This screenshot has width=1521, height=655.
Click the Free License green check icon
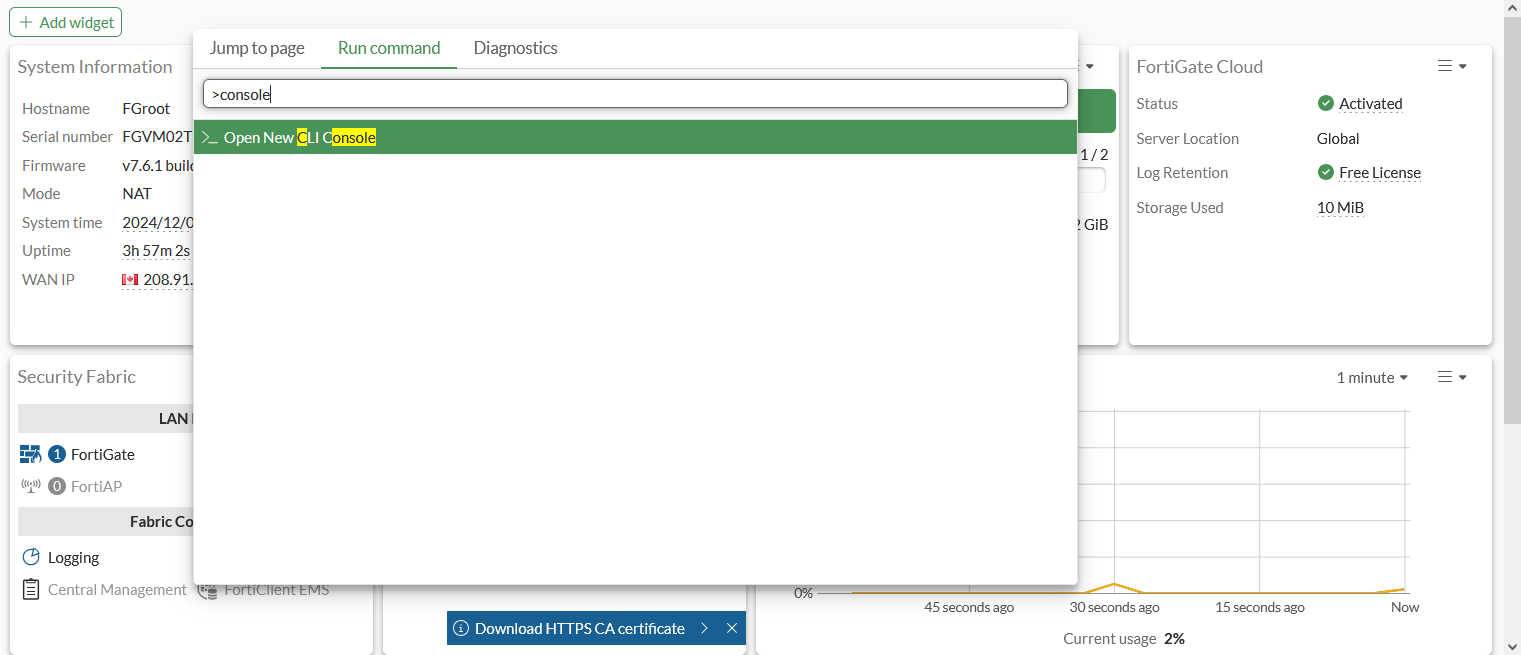1326,172
